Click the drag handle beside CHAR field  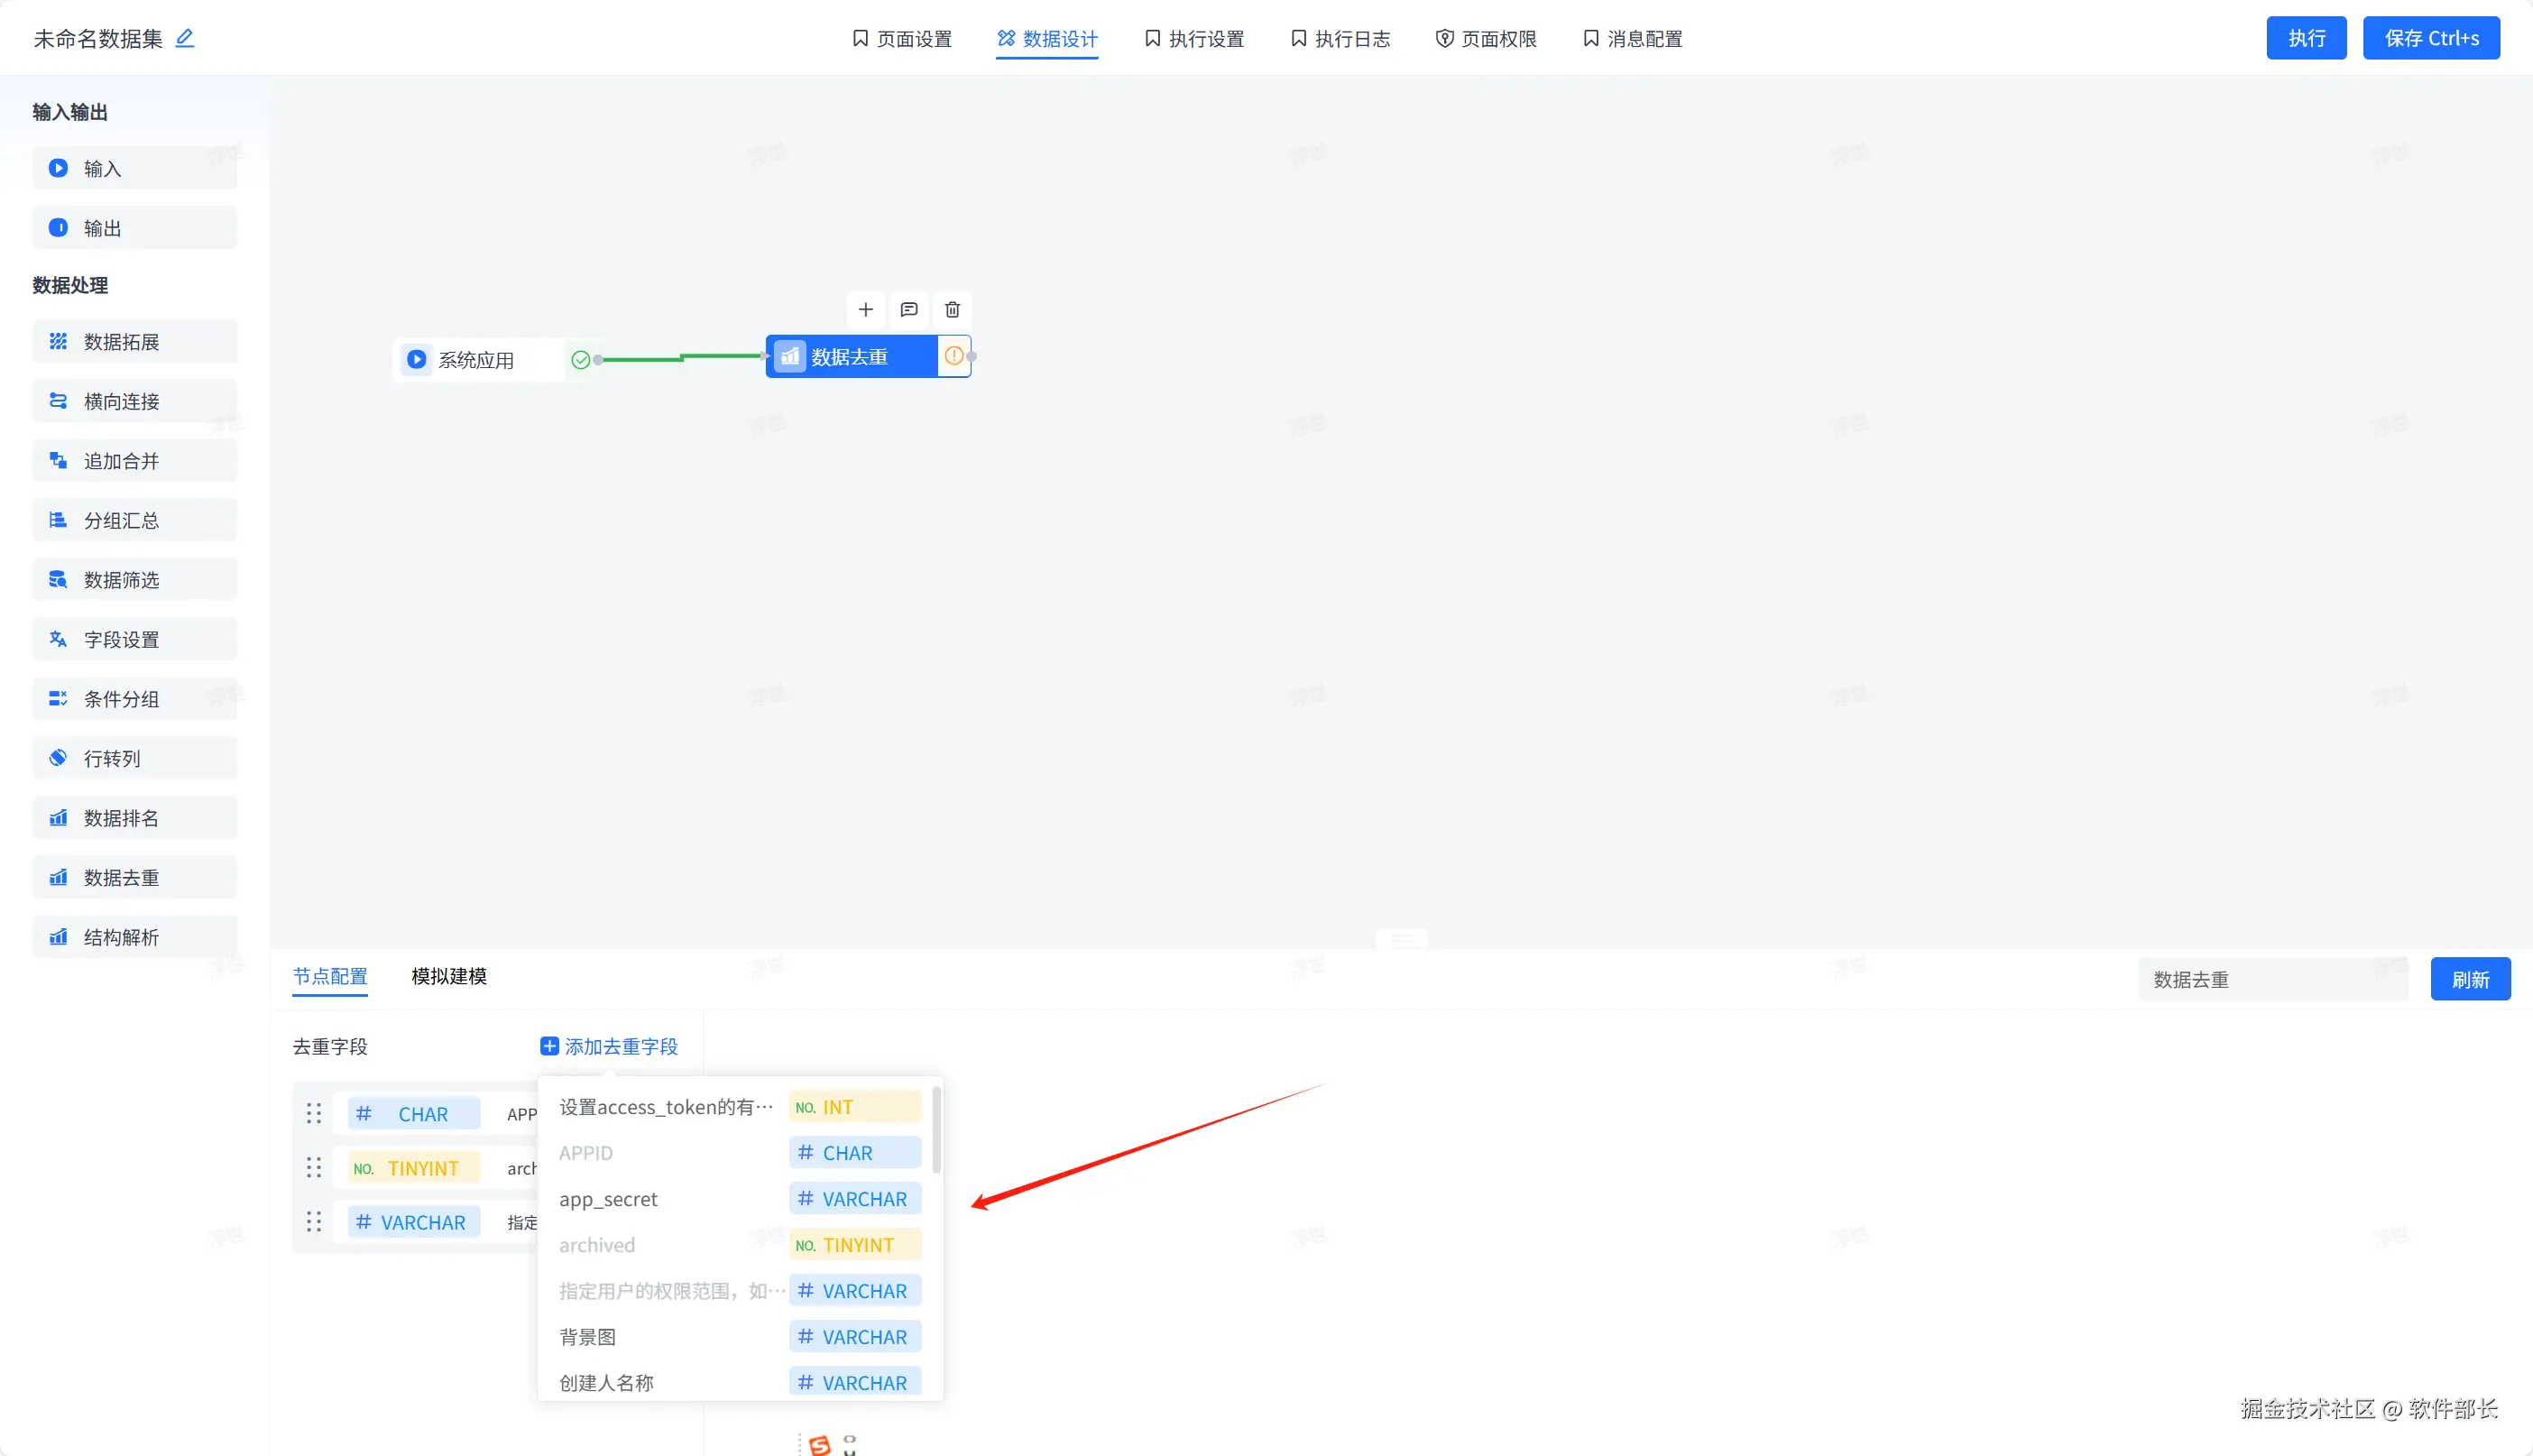click(x=313, y=1114)
